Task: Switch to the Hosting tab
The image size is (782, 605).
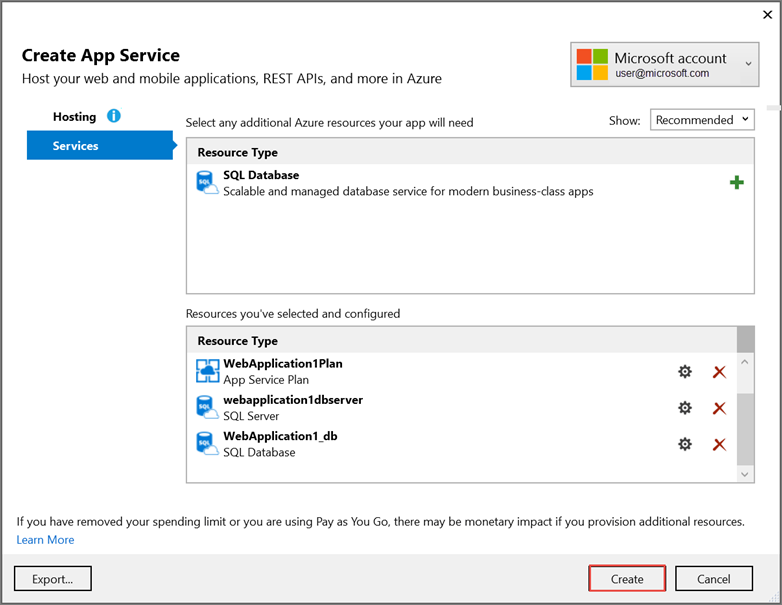Action: 74,117
